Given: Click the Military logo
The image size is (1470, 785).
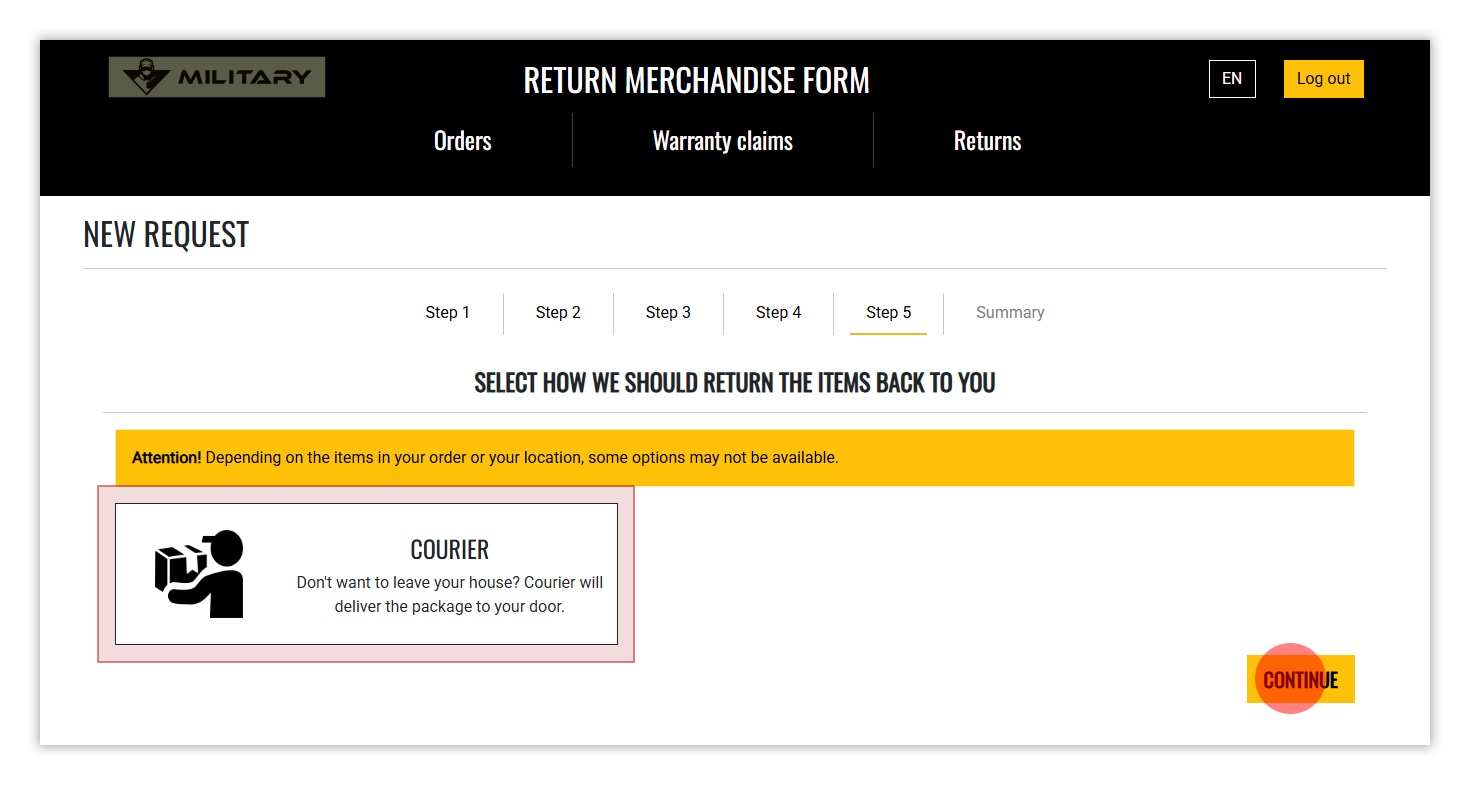Looking at the screenshot, I should 217,77.
